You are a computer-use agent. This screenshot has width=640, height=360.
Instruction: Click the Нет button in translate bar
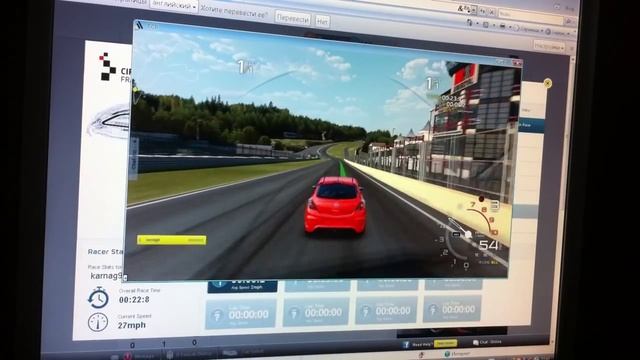[322, 21]
